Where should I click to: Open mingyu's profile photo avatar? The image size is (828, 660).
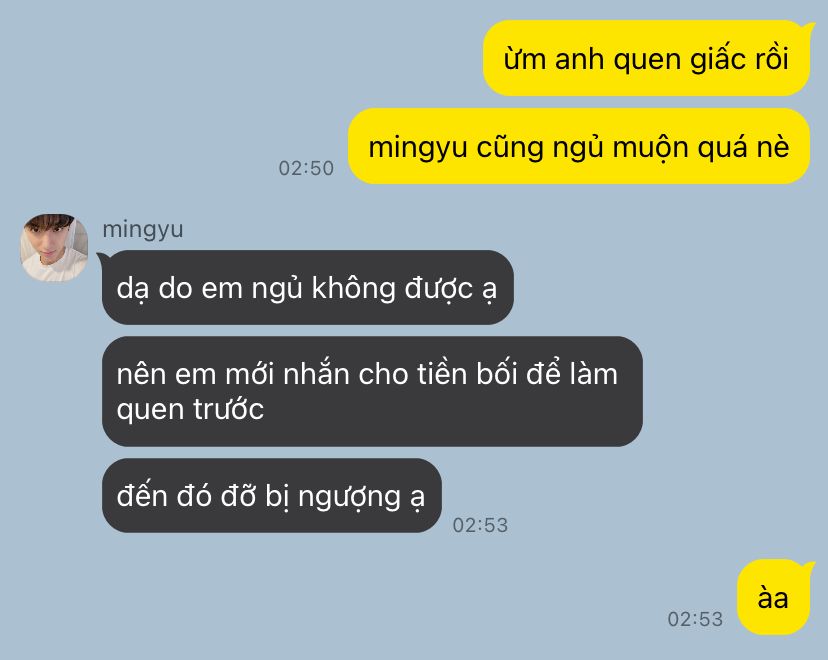pos(54,247)
